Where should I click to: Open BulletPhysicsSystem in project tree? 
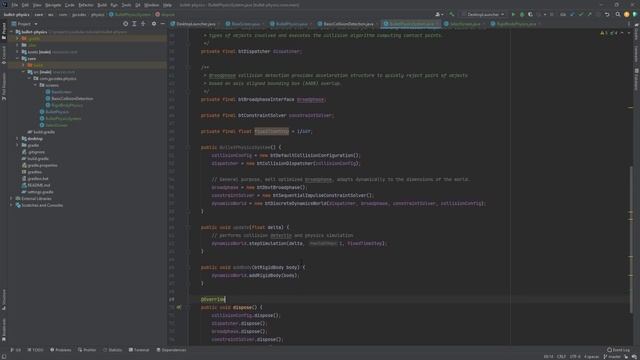[63, 119]
